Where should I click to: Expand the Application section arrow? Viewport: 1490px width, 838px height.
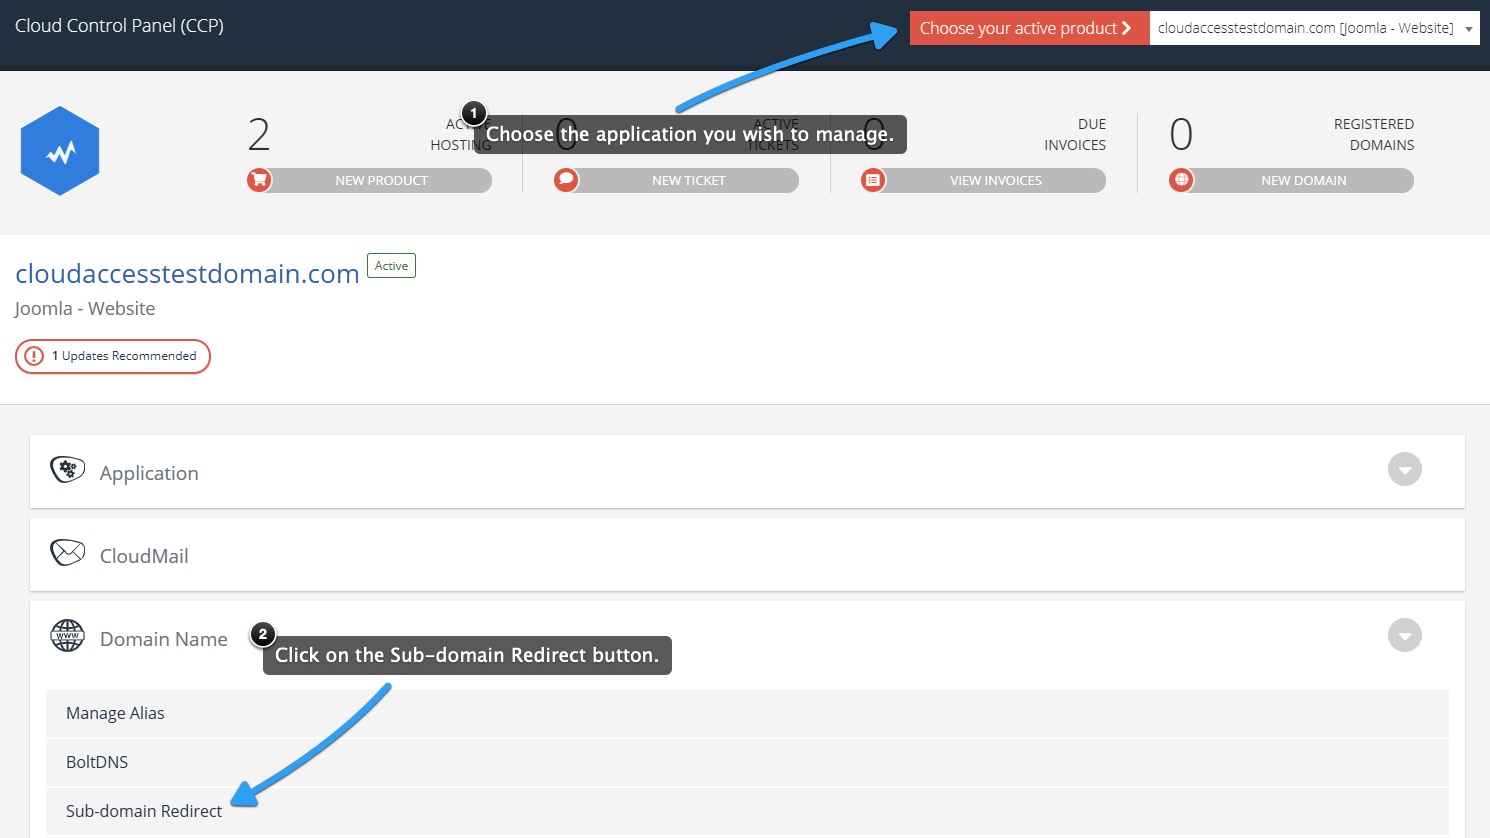coord(1405,469)
